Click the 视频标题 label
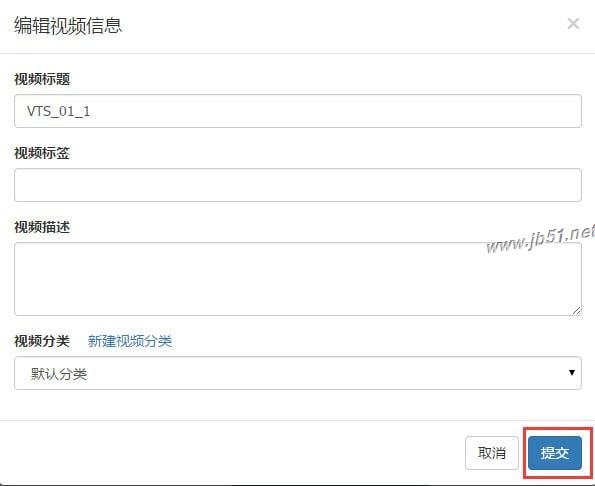Image resolution: width=595 pixels, height=486 pixels. (42, 79)
